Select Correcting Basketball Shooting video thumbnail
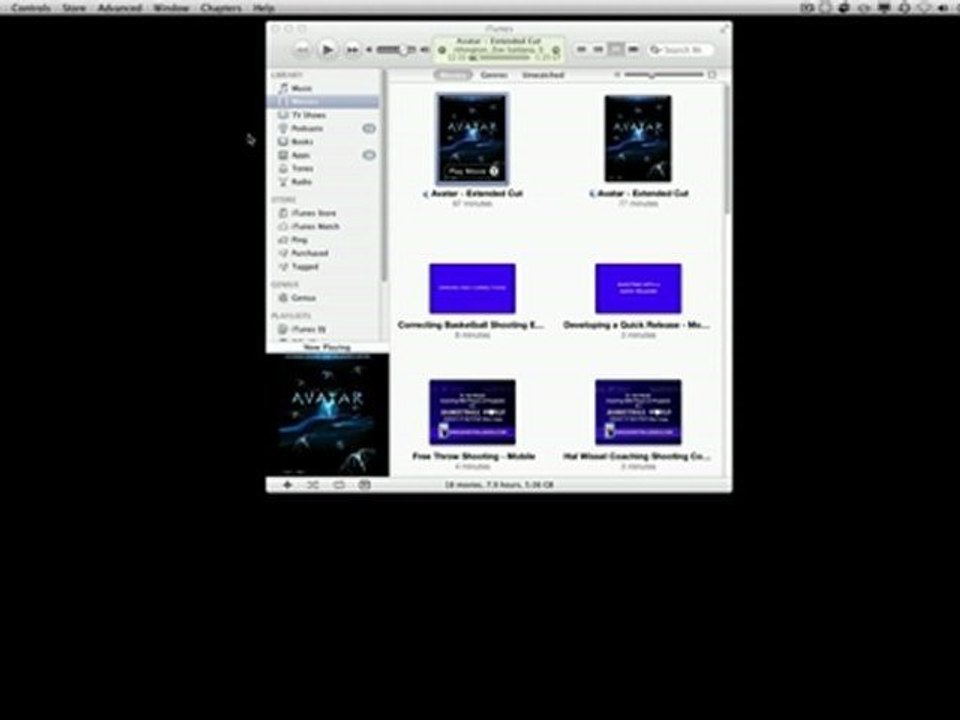The image size is (960, 720). point(472,288)
